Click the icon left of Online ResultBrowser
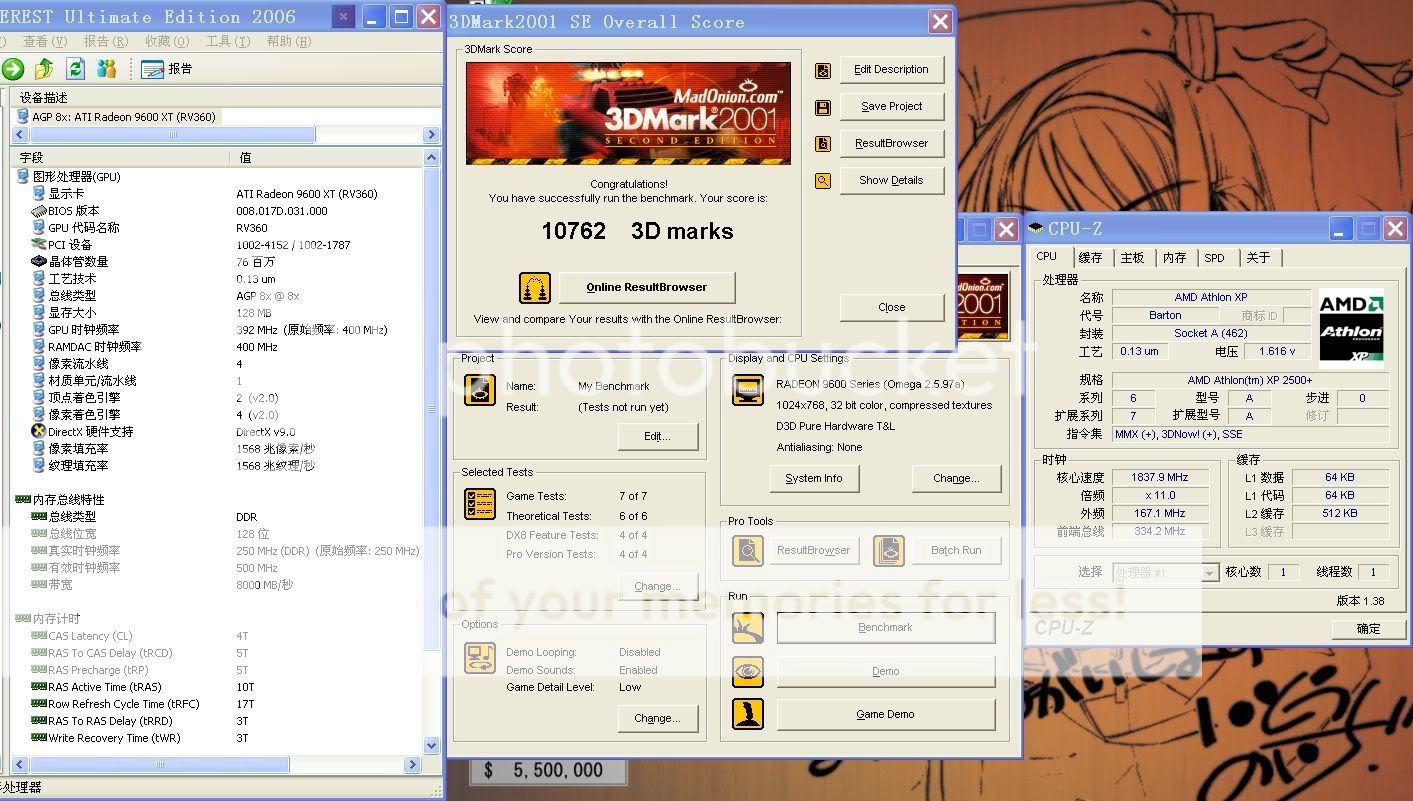This screenshot has height=801, width=1413. 535,288
